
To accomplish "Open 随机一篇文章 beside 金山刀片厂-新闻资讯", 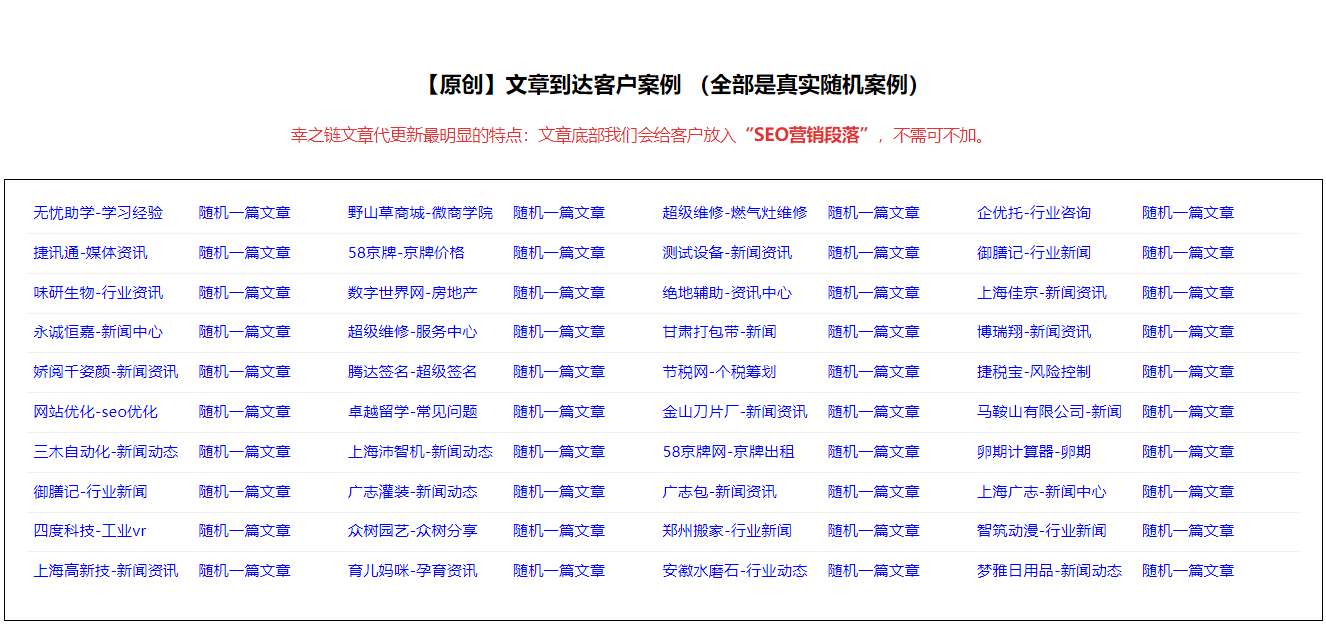I will [x=874, y=412].
